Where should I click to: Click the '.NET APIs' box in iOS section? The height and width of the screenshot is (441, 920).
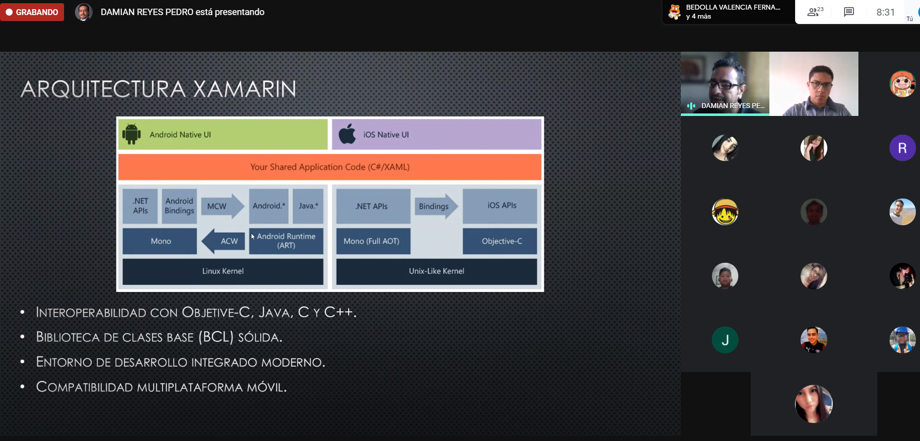click(x=373, y=206)
